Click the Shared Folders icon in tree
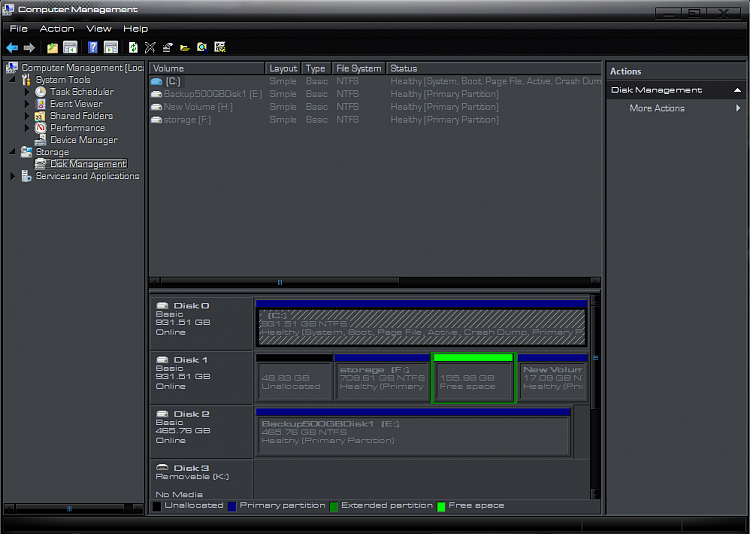Screen dimensions: 750x534 click(x=41, y=116)
